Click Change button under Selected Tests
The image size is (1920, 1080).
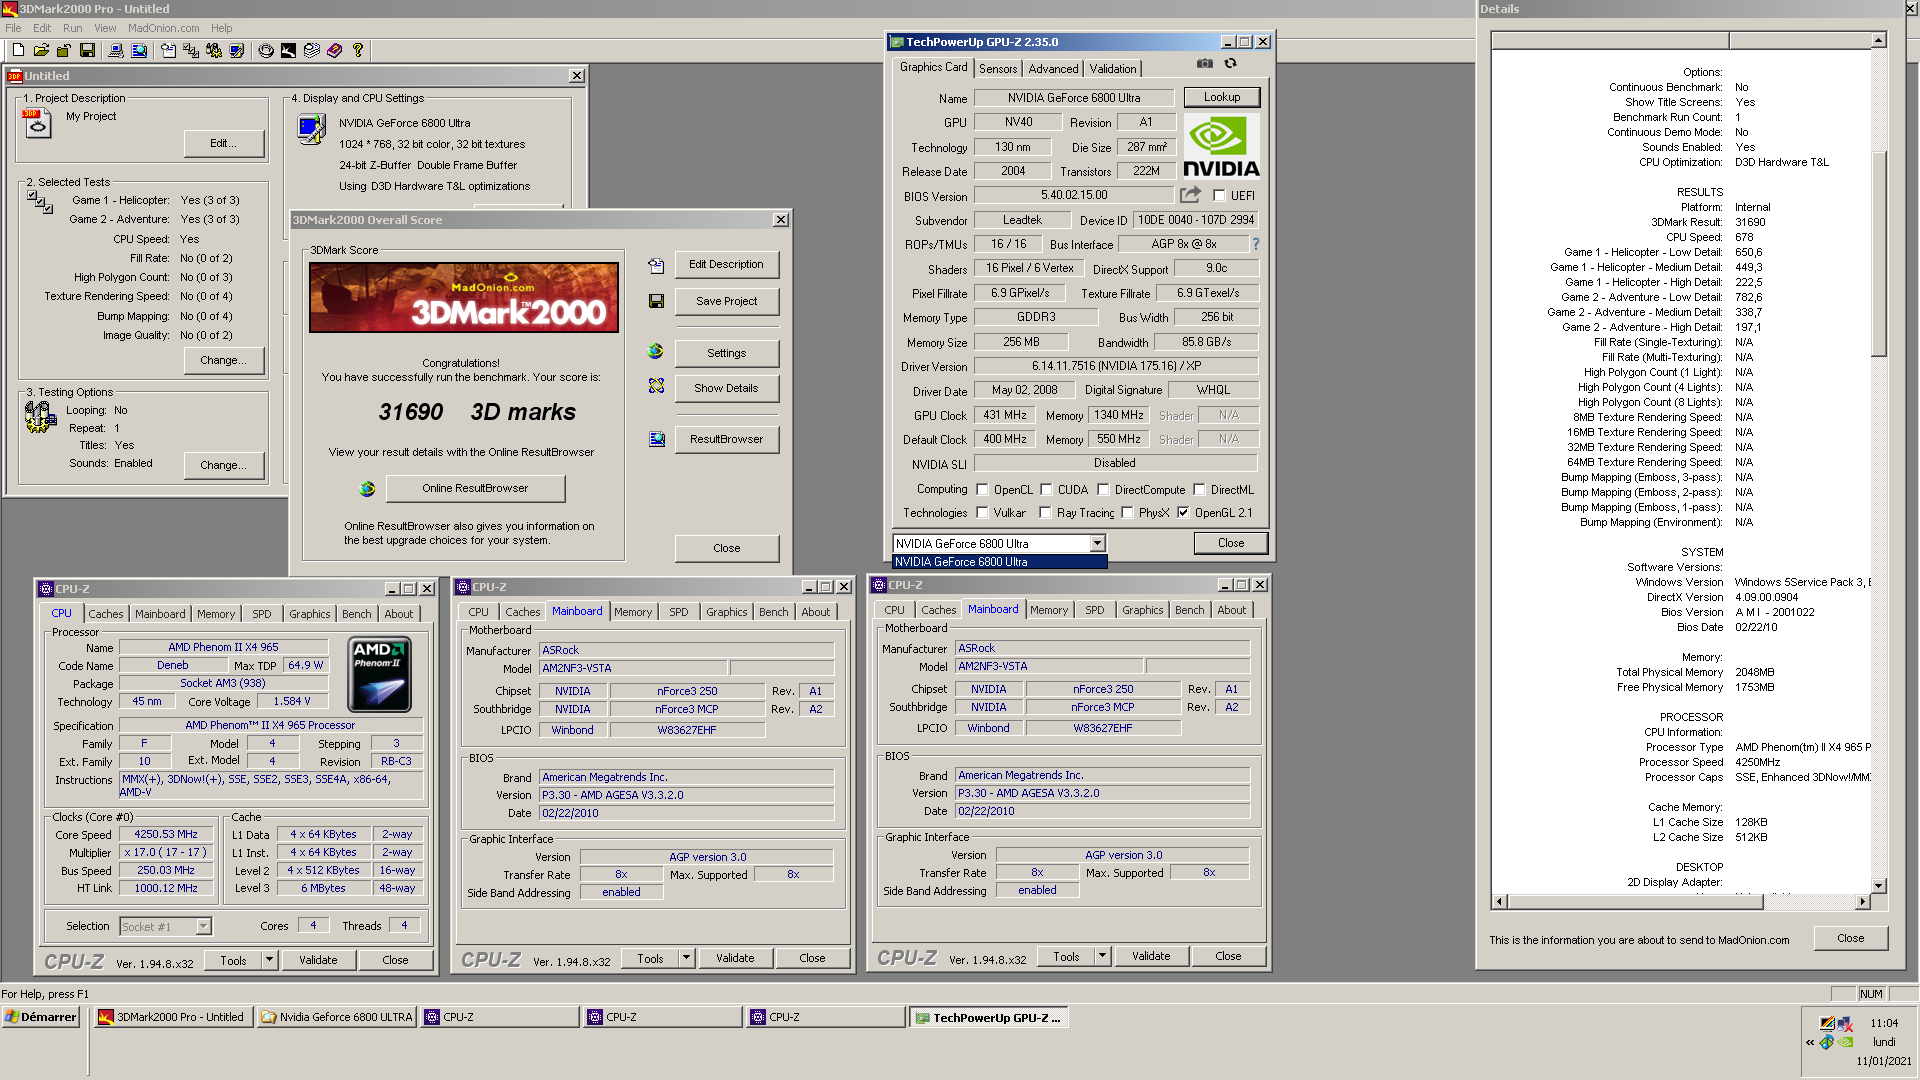click(x=224, y=360)
